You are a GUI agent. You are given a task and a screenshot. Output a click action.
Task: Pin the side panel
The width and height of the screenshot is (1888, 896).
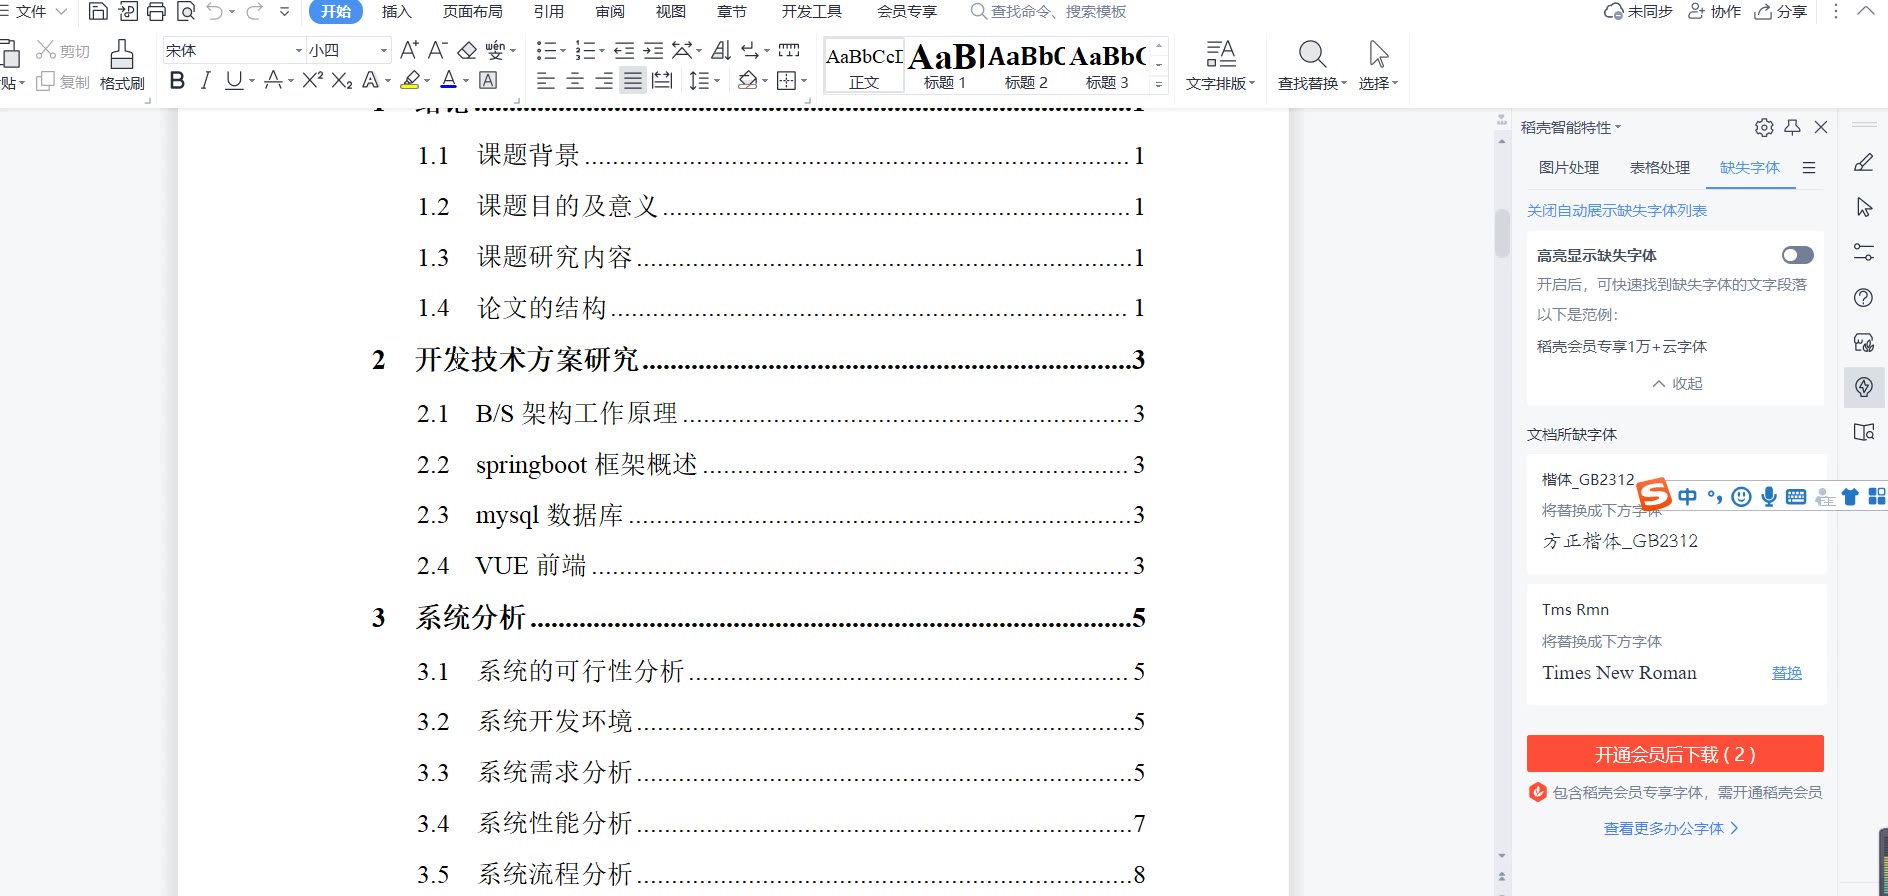[1792, 128]
